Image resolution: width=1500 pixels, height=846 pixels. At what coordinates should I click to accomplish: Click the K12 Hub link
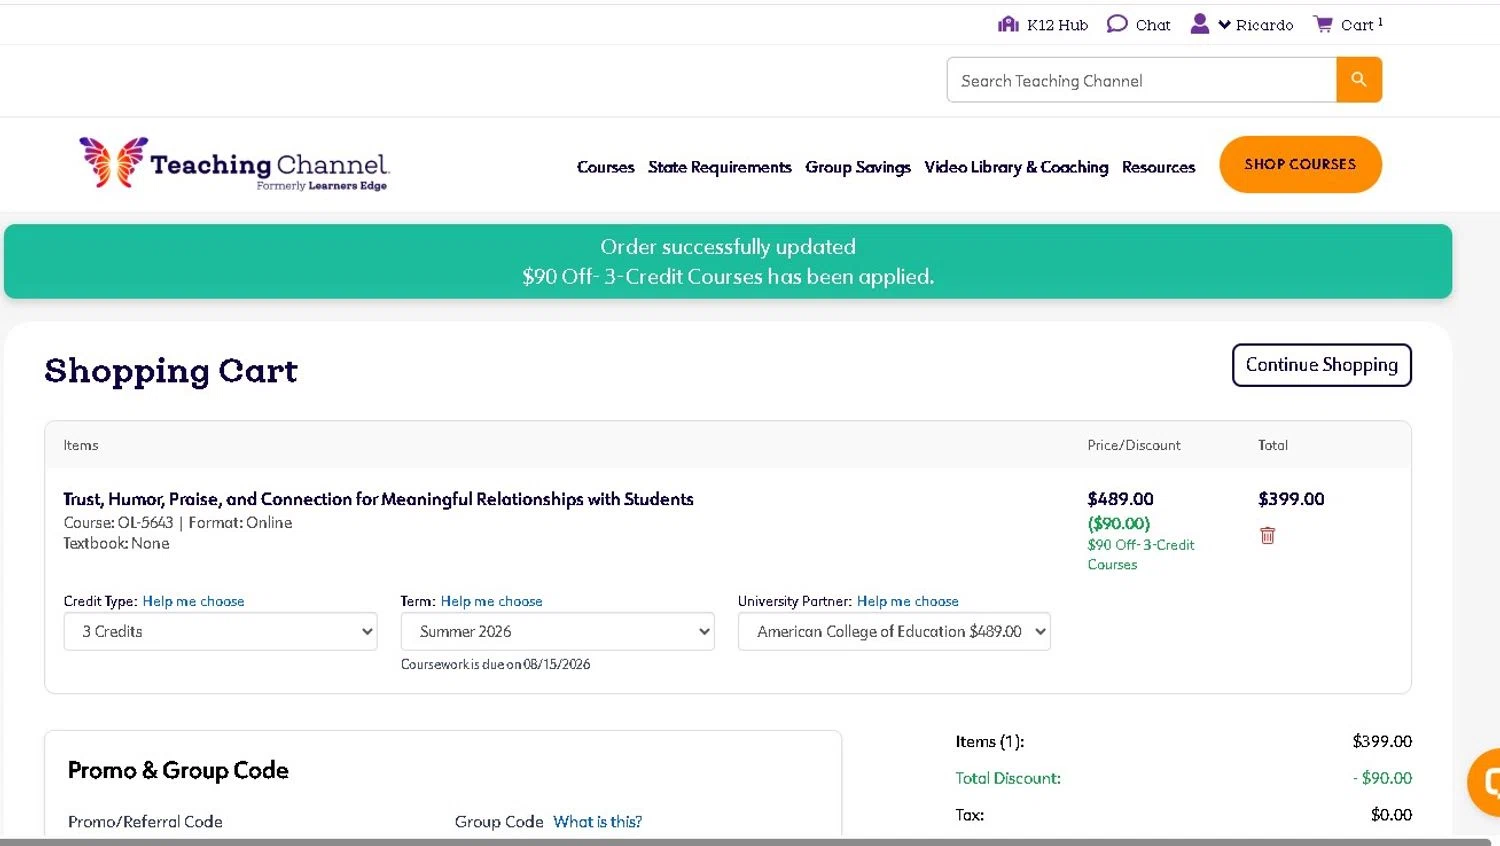(x=1057, y=25)
